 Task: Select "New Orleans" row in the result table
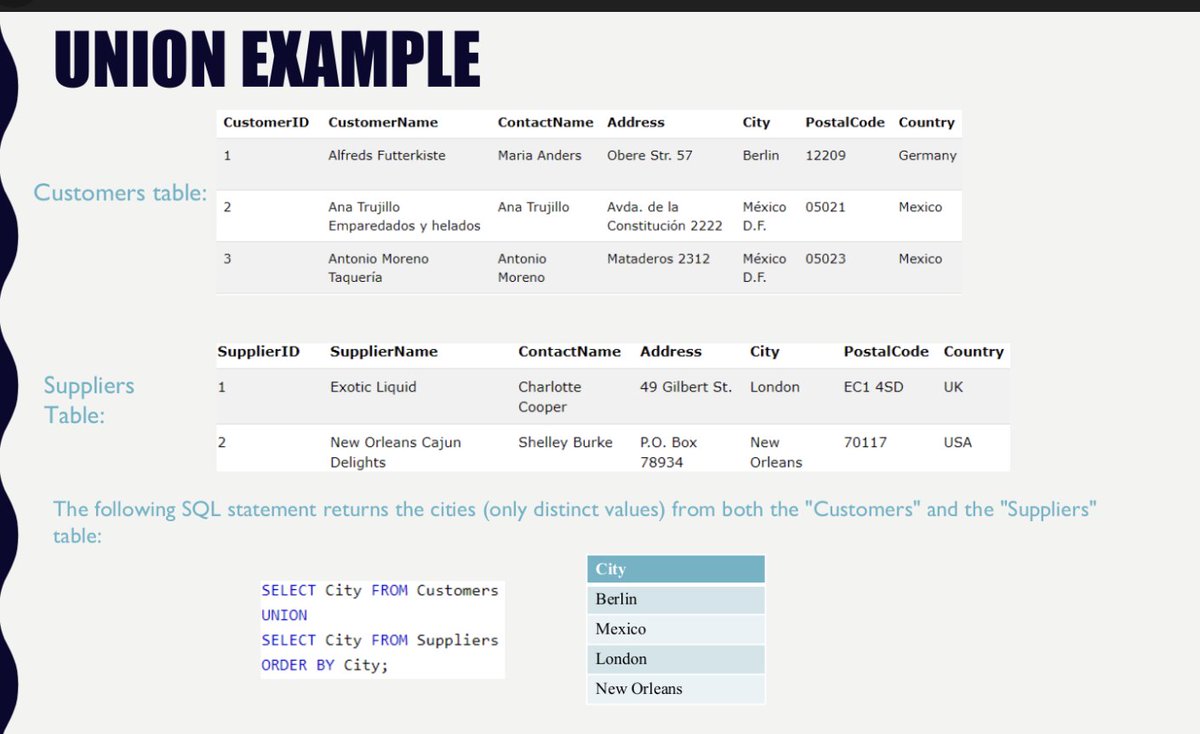coord(675,689)
